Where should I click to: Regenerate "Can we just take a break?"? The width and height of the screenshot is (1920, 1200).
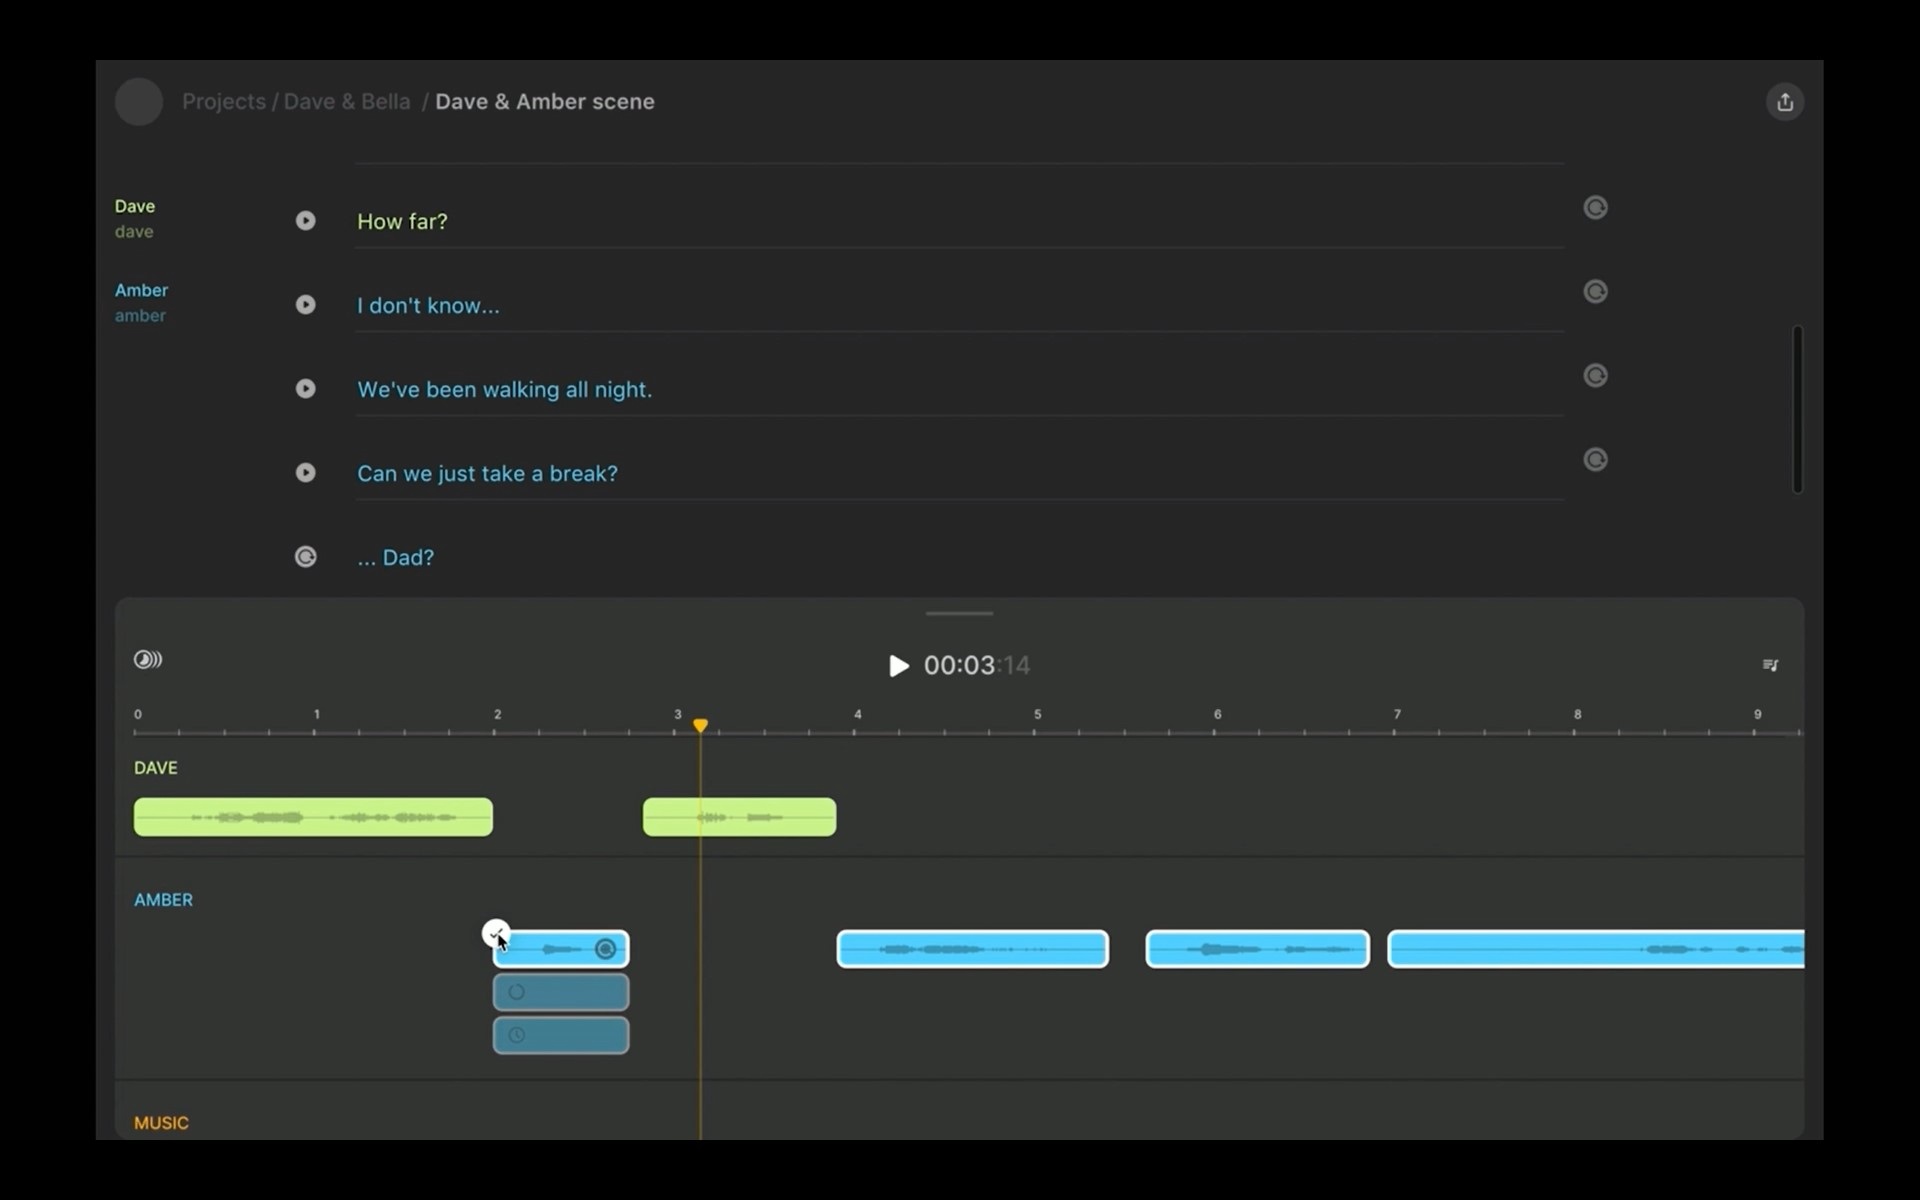pos(1596,460)
